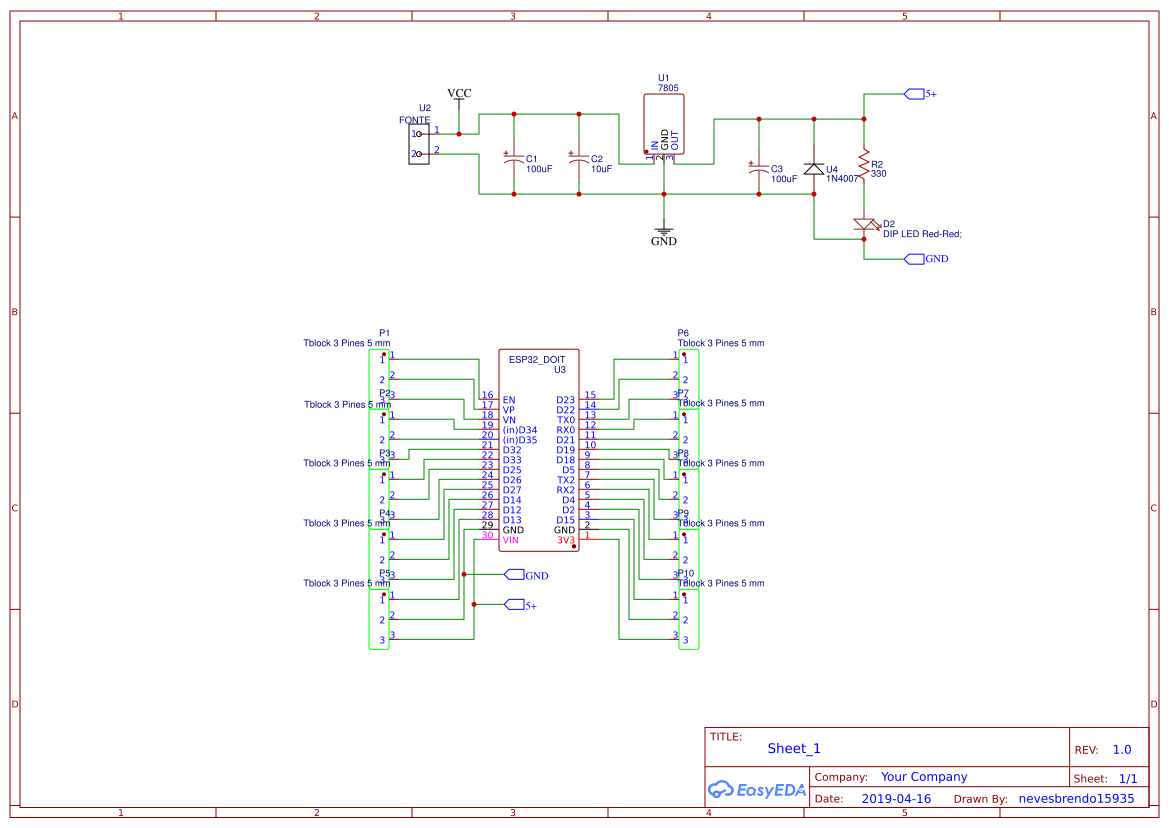Select the Your Company text
Viewport: 1169px width, 828px height.
click(924, 777)
